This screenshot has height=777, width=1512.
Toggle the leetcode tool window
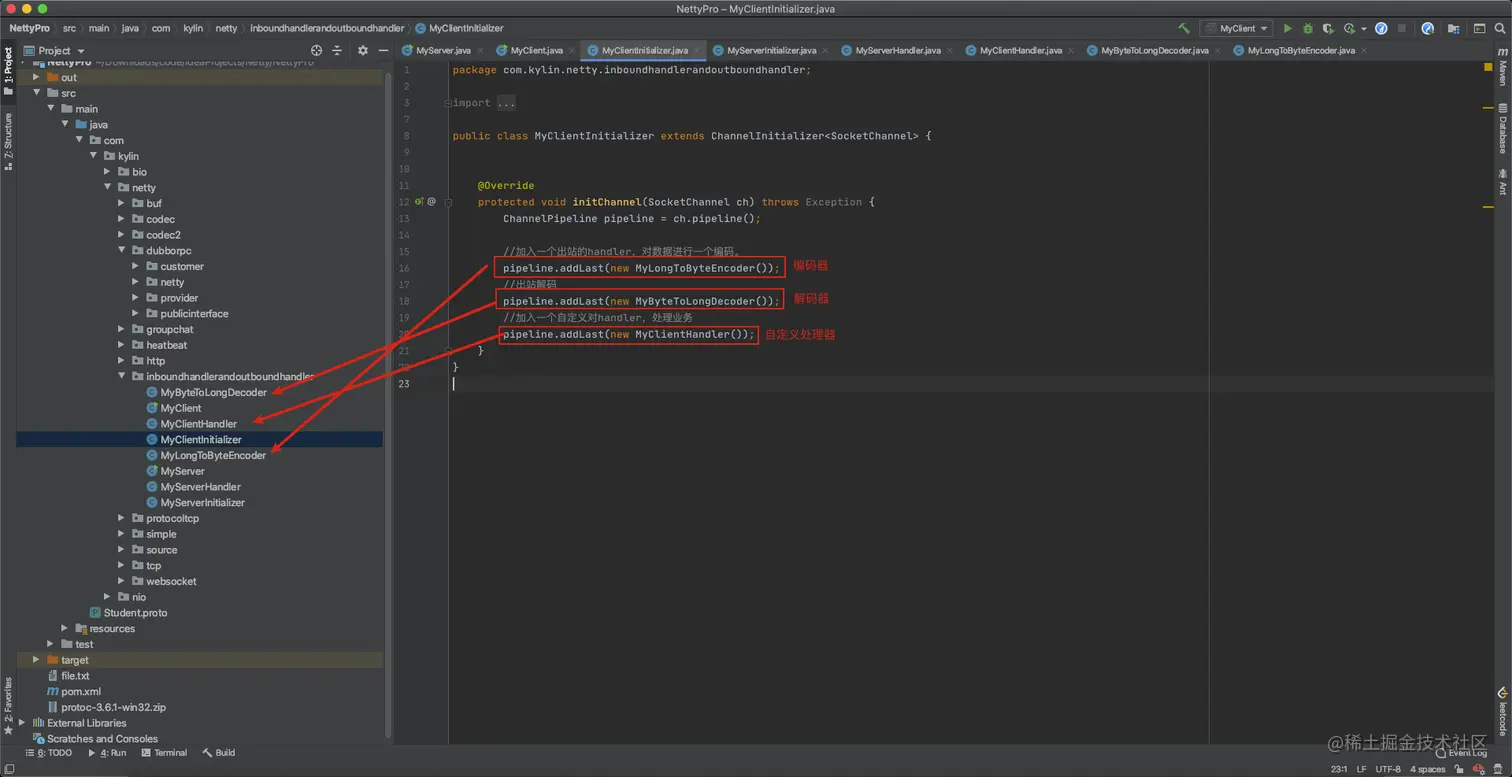1502,710
